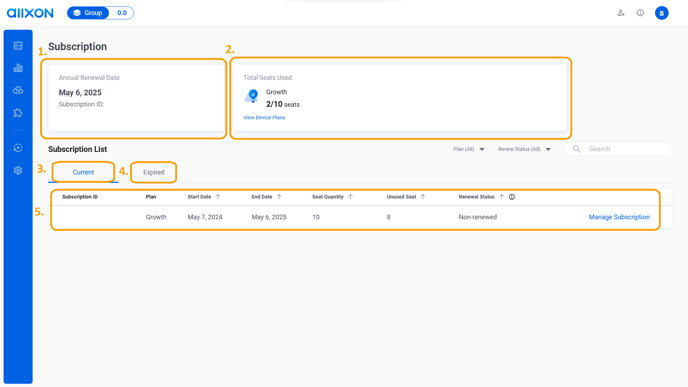688x387 pixels.
Task: Sort by Start Date column arrow
Action: [x=218, y=197]
